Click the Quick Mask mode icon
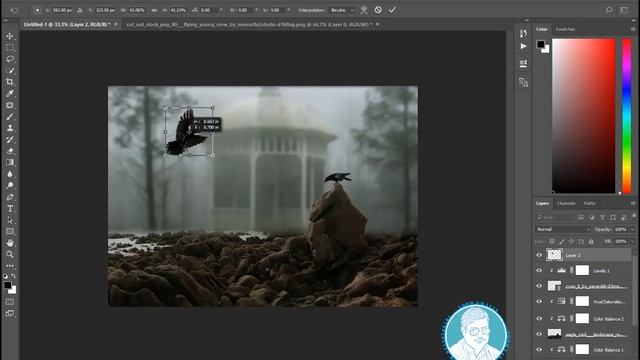 [10, 302]
